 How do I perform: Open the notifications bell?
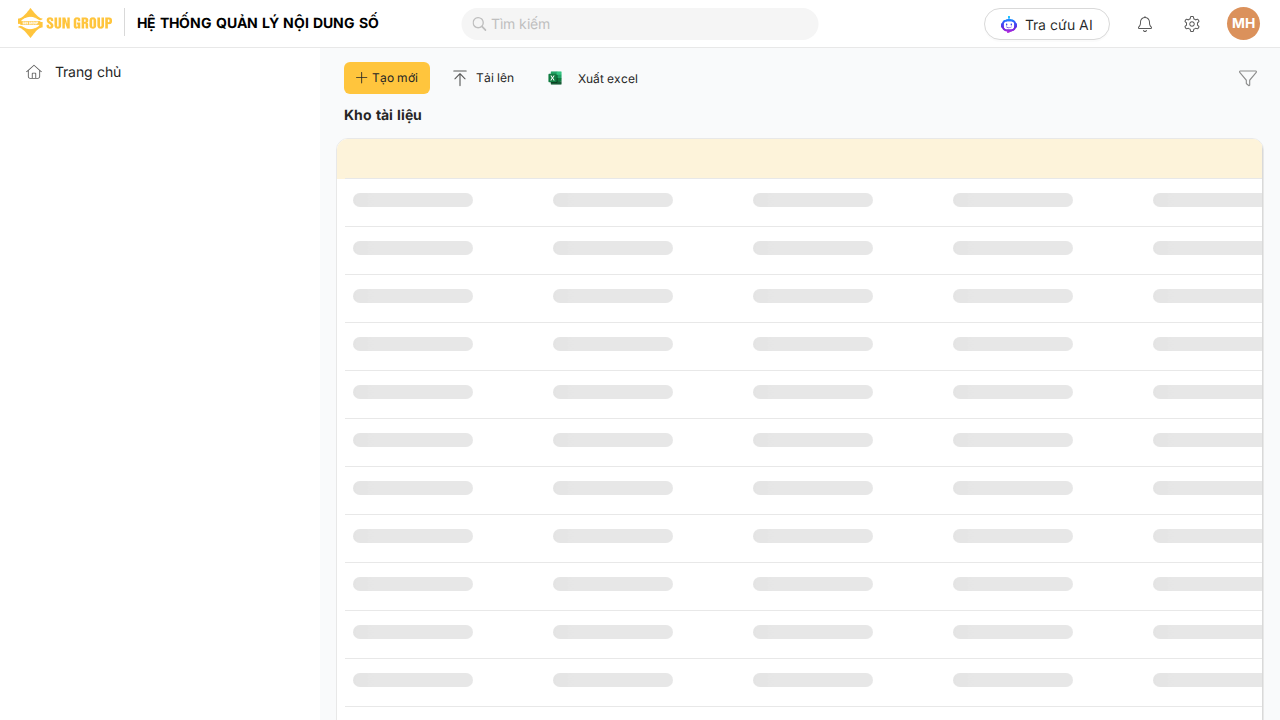pos(1145,24)
